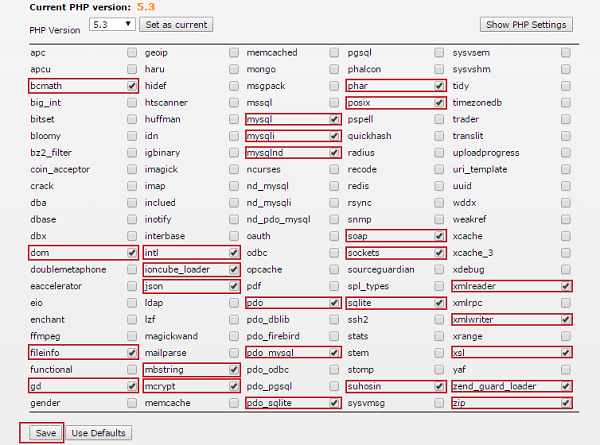Open Show PHP Settings
Viewport: 600px width, 445px height.
click(x=526, y=25)
